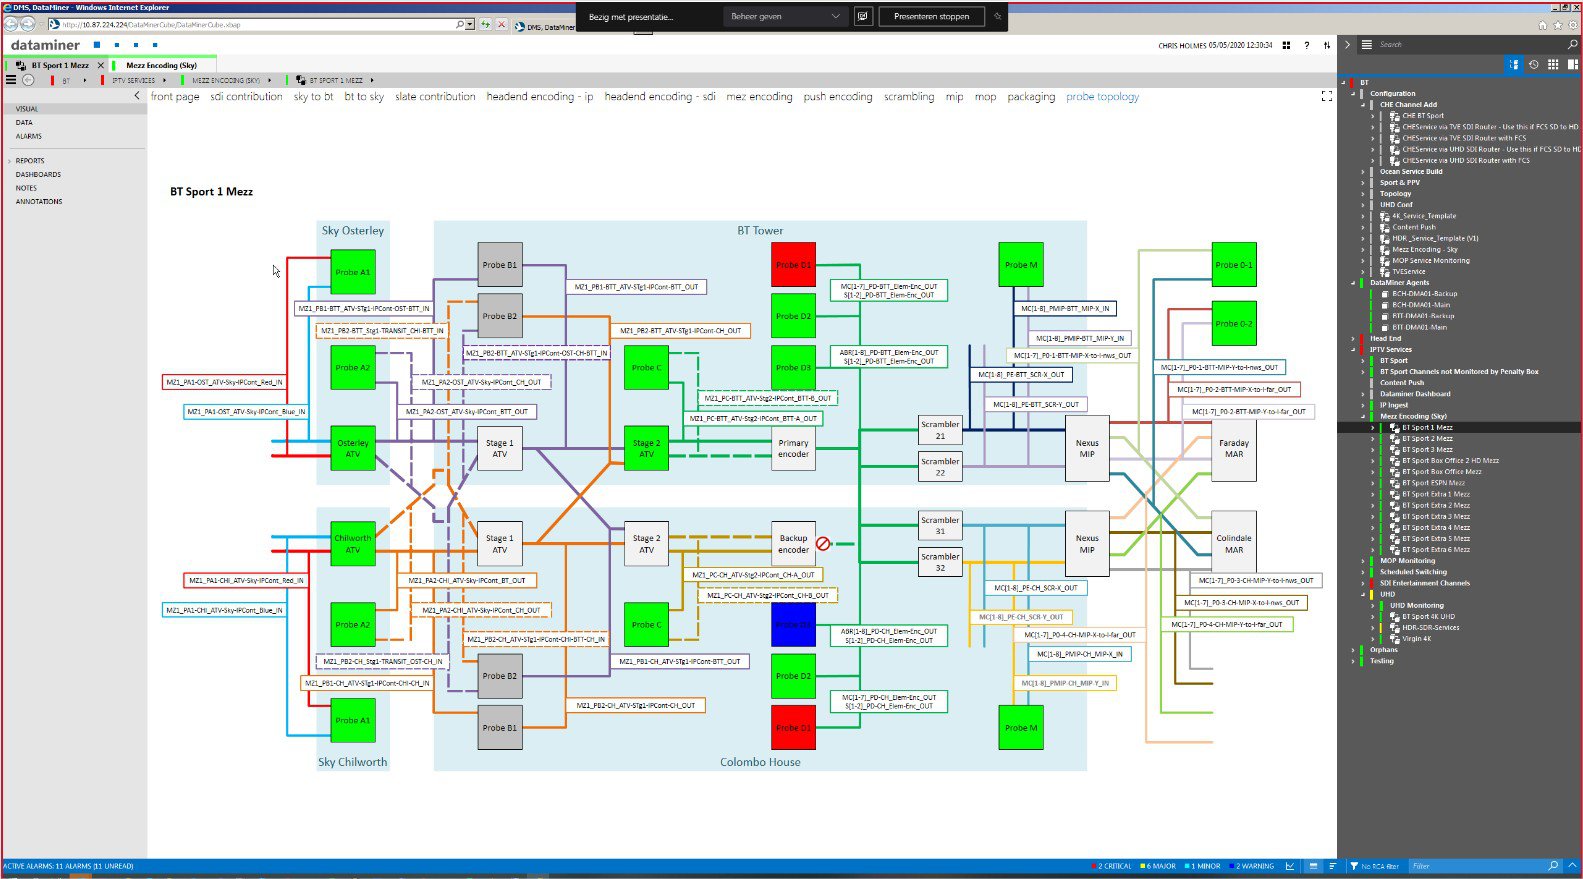1583x879 pixels.
Task: Click the Internet Explorer stop button
Action: click(502, 24)
